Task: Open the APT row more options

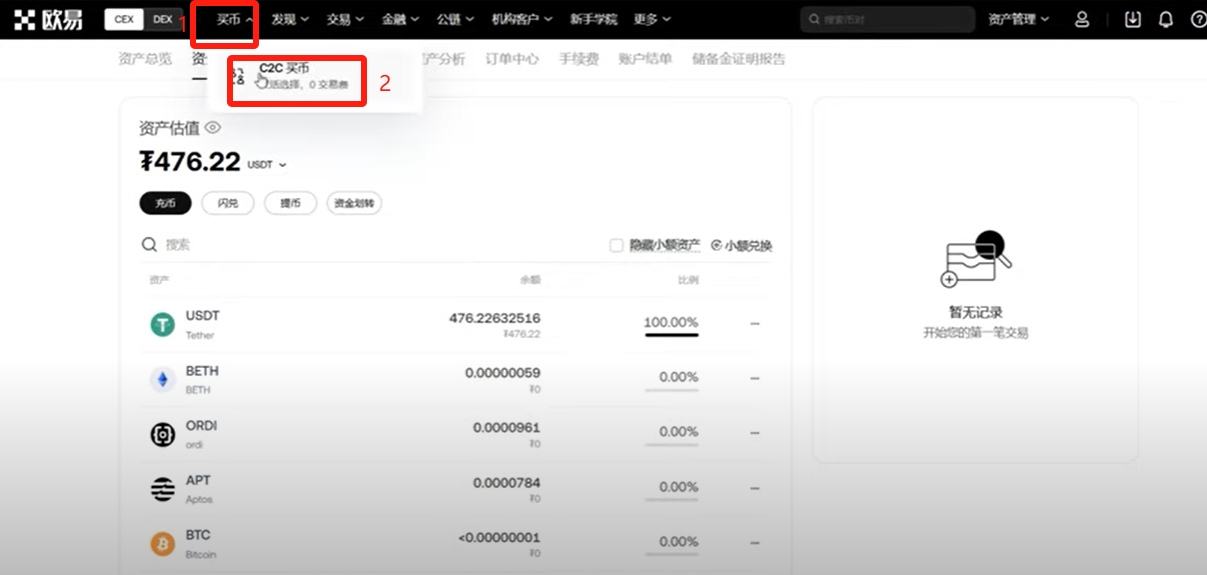Action: point(755,488)
